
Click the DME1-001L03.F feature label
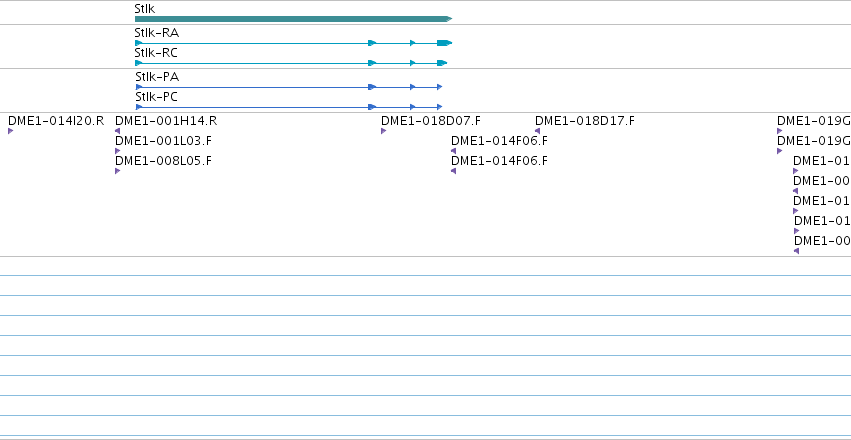pyautogui.click(x=163, y=141)
